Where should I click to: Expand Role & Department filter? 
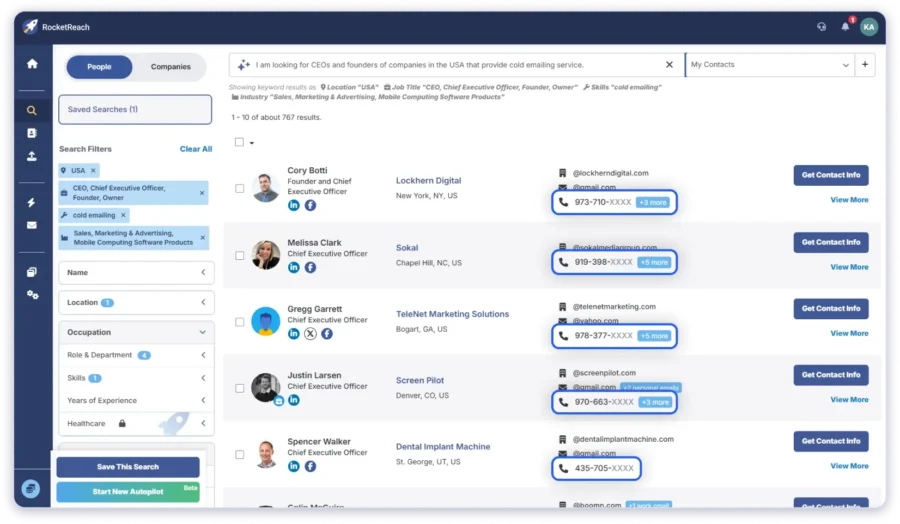tap(136, 355)
